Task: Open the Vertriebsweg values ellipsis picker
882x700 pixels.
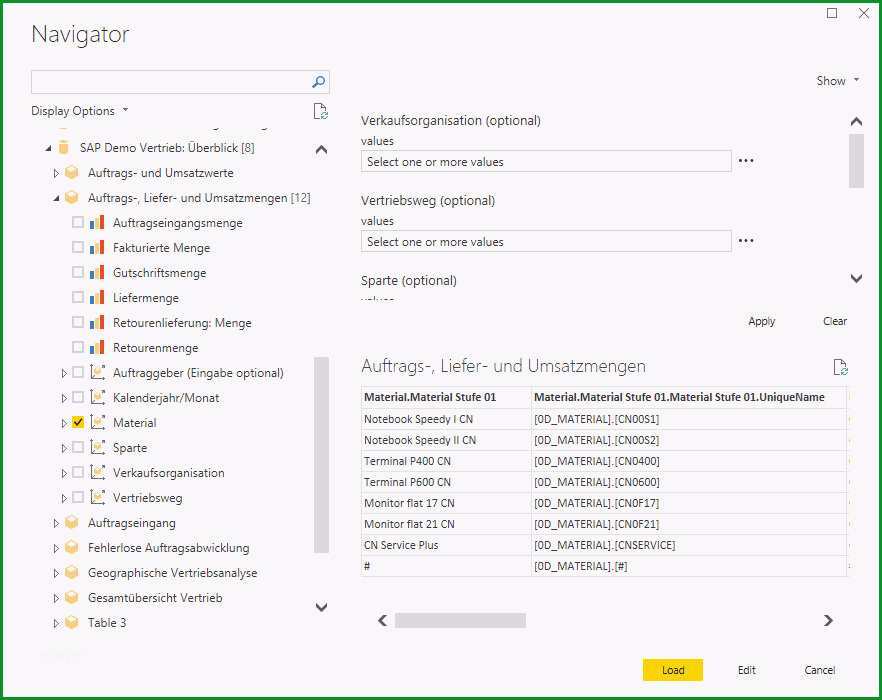Action: (746, 241)
